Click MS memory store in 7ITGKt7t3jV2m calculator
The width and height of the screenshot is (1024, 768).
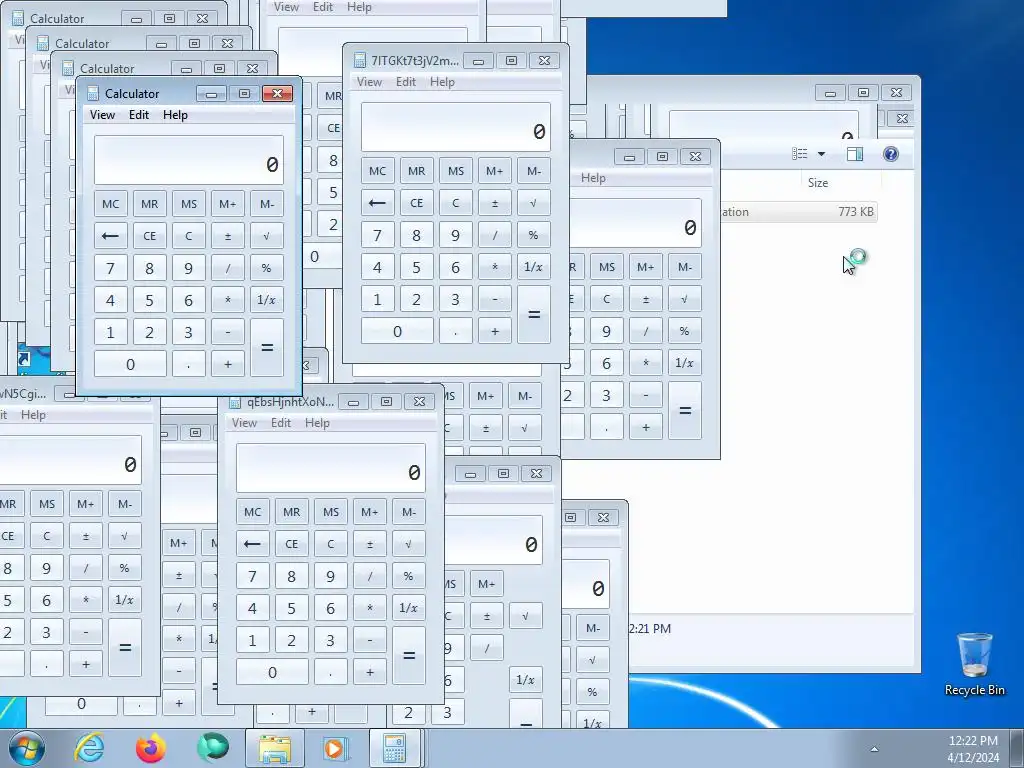(456, 170)
